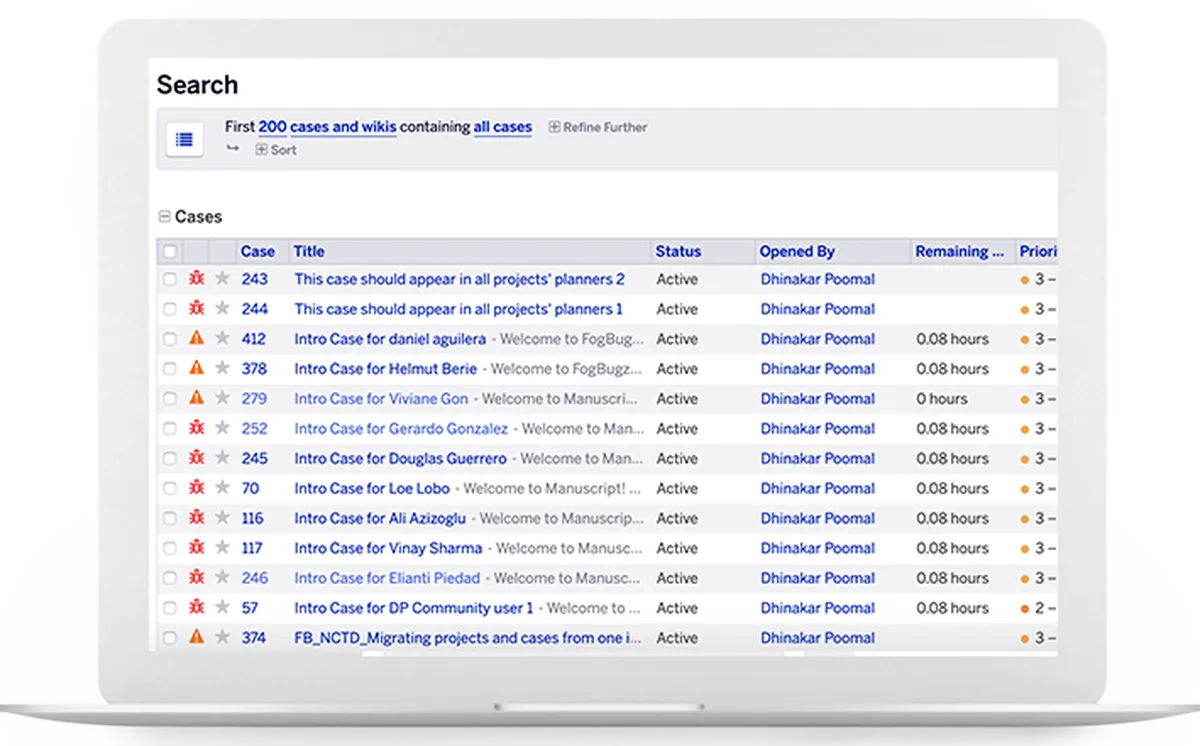This screenshot has width=1200, height=746.
Task: Star case 57
Action: (x=222, y=607)
